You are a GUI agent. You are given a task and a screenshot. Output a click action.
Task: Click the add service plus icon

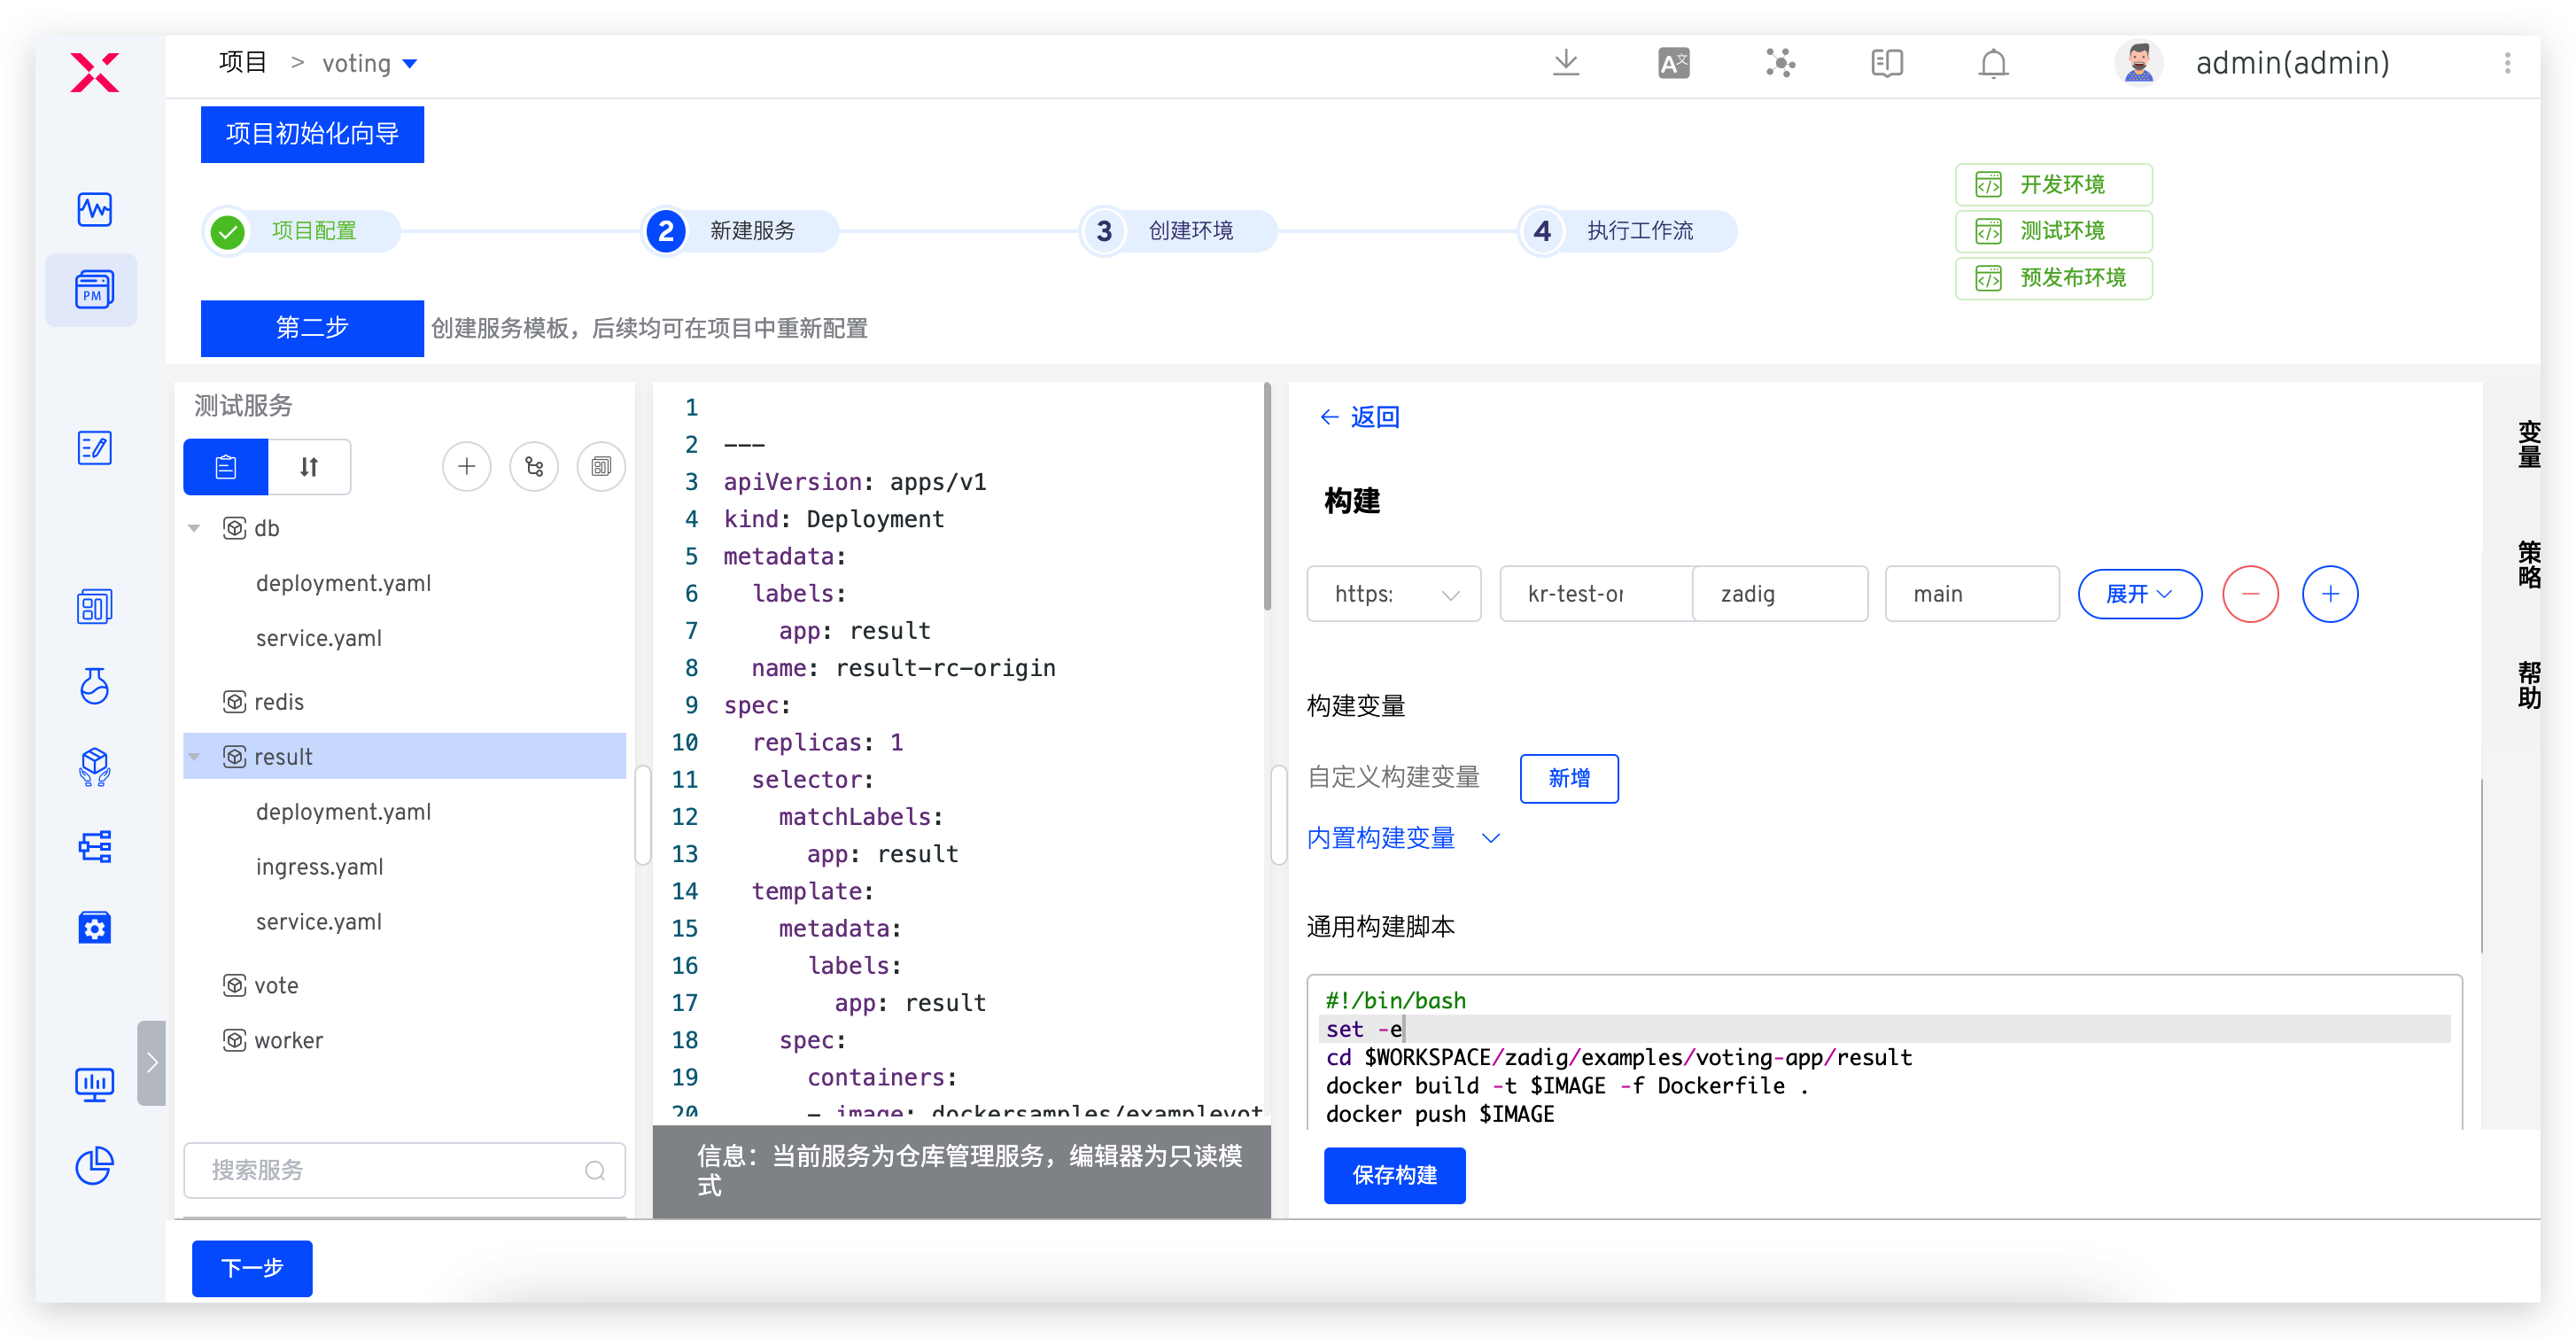[466, 466]
